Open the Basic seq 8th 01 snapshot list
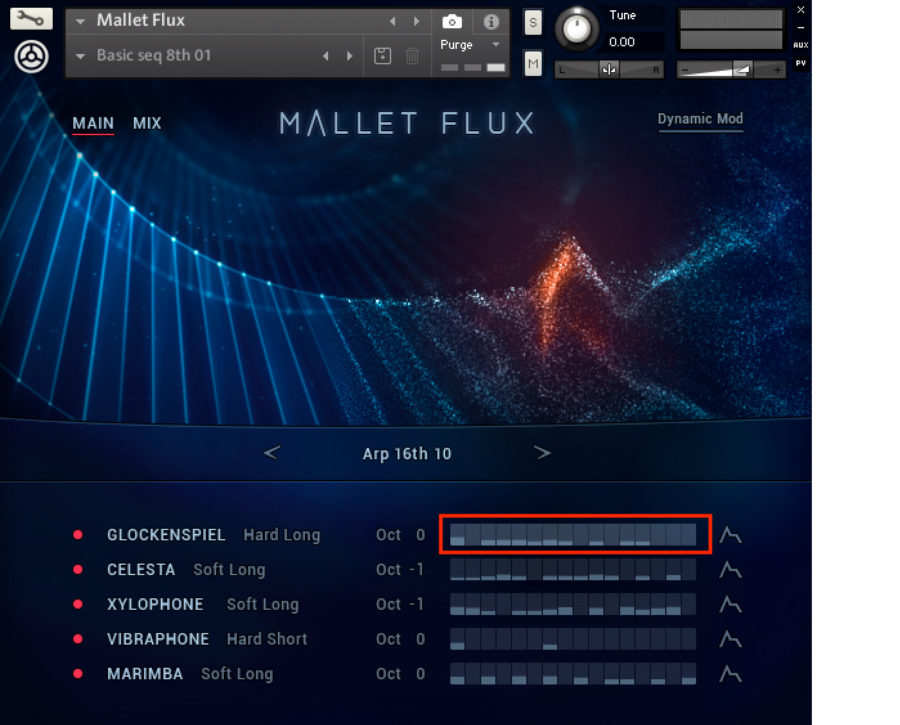Image resolution: width=900 pixels, height=725 pixels. click(80, 57)
